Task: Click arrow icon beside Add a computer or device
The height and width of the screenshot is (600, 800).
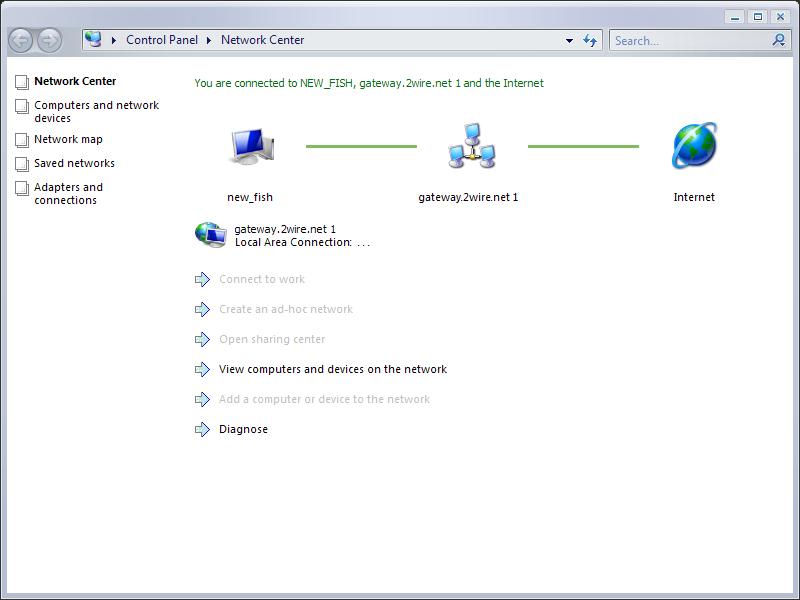Action: (203, 399)
